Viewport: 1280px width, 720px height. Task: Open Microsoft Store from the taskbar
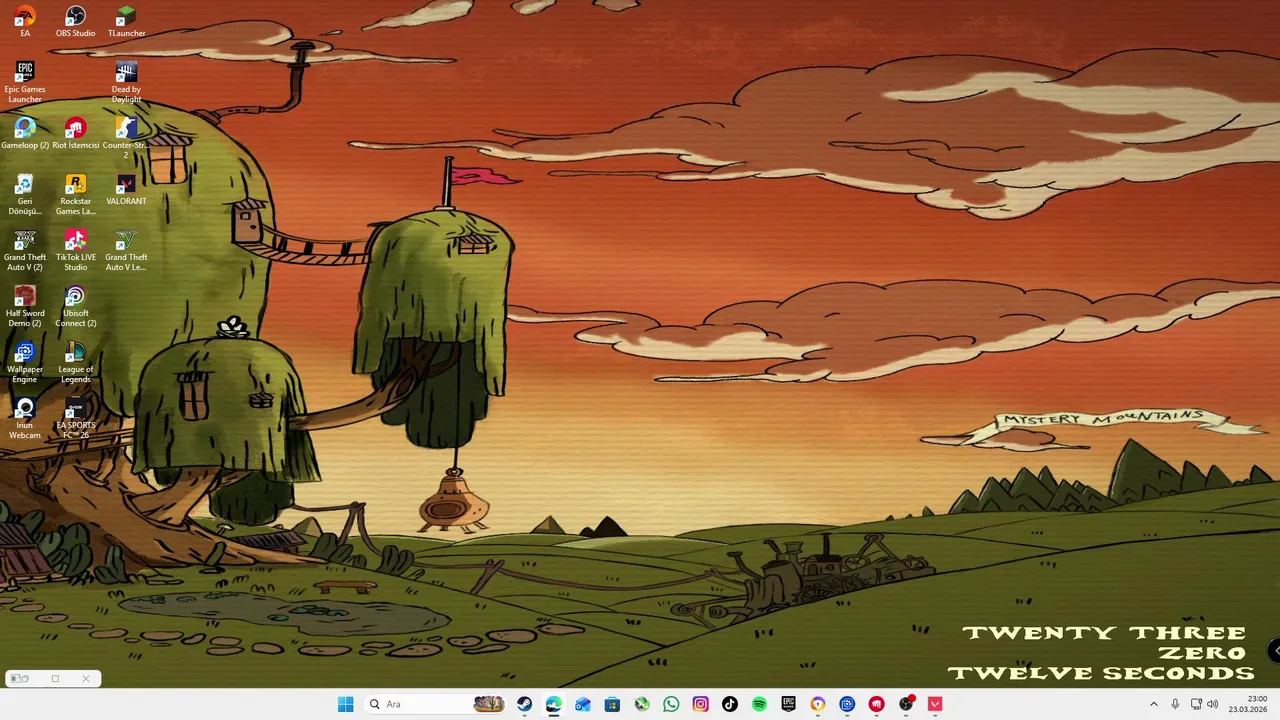click(612, 704)
